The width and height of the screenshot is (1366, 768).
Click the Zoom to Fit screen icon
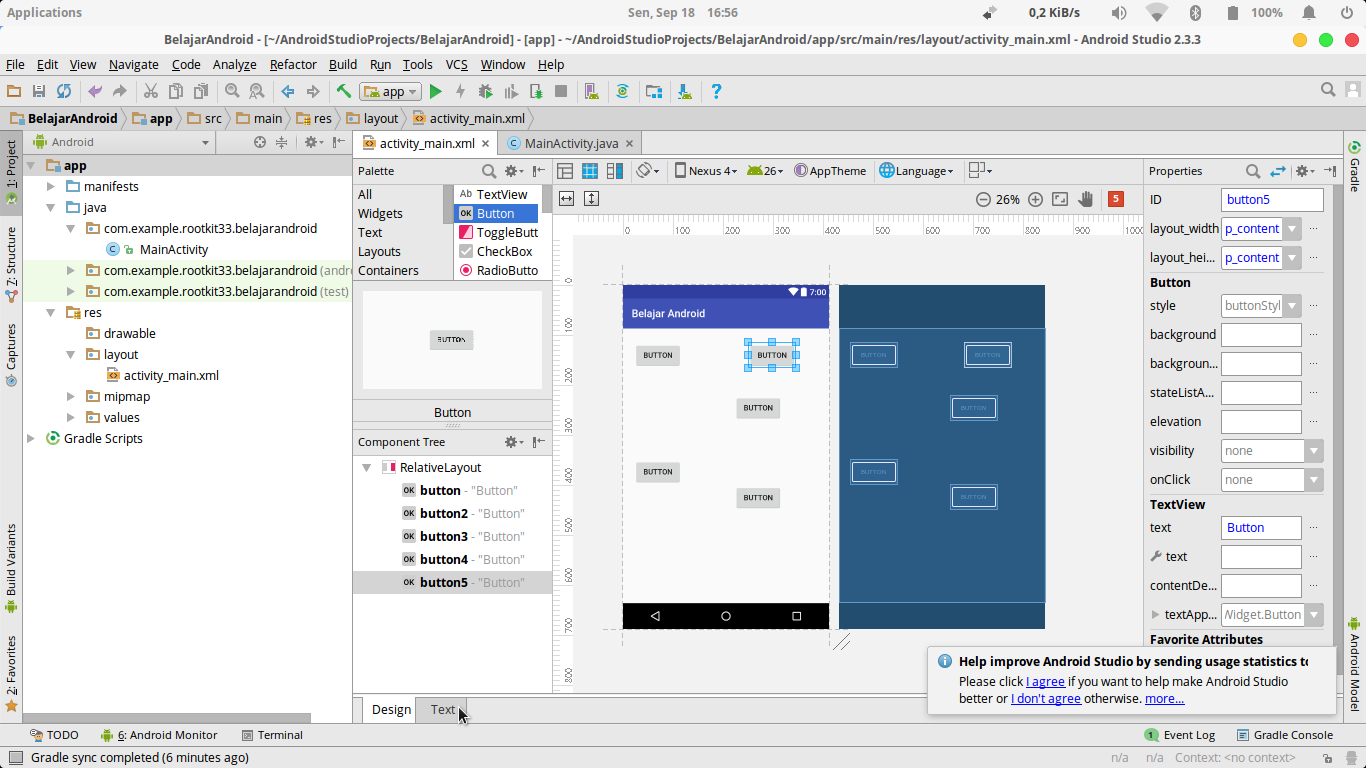pyautogui.click(x=1059, y=199)
